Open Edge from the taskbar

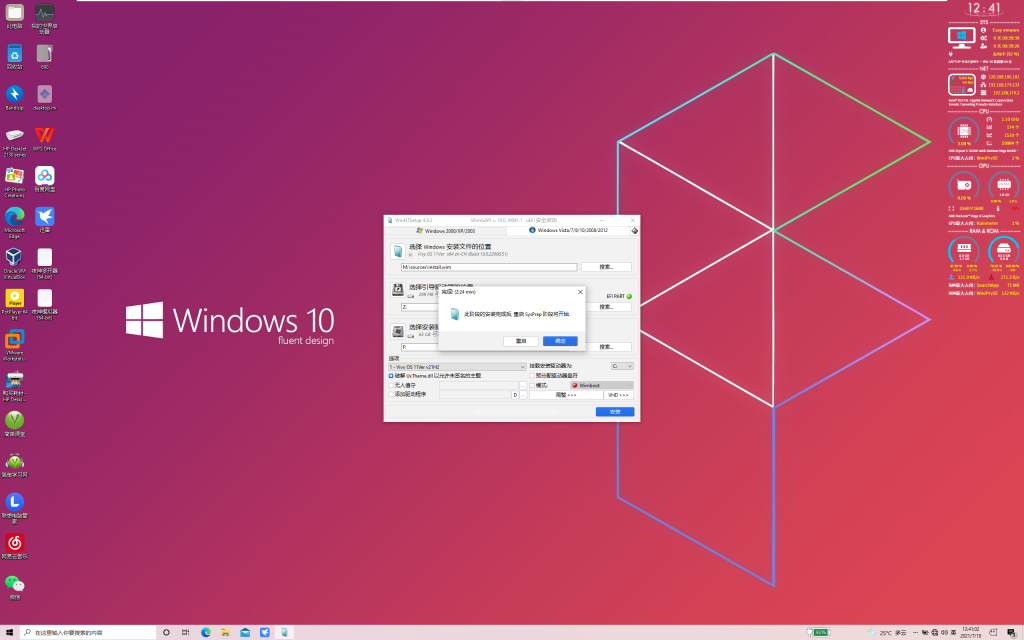206,632
